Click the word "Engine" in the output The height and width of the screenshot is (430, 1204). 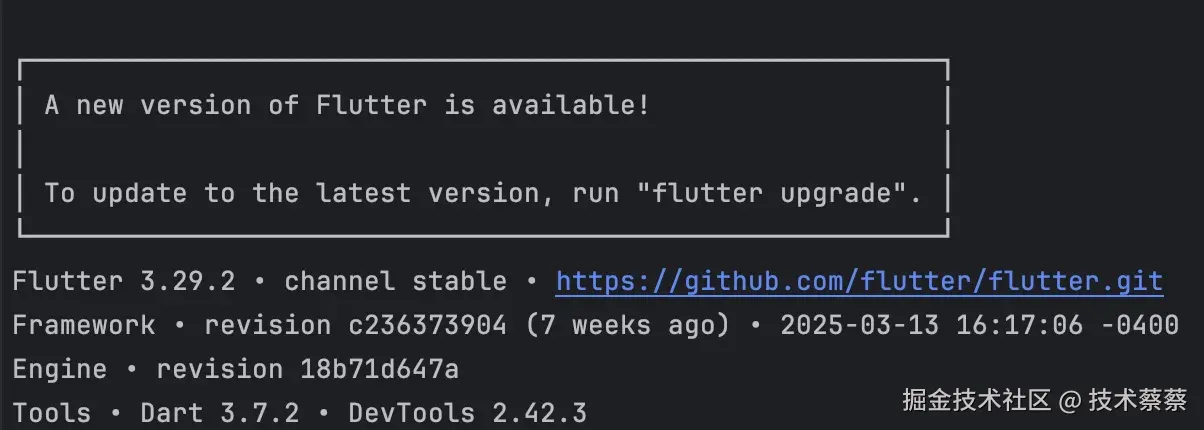(59, 369)
